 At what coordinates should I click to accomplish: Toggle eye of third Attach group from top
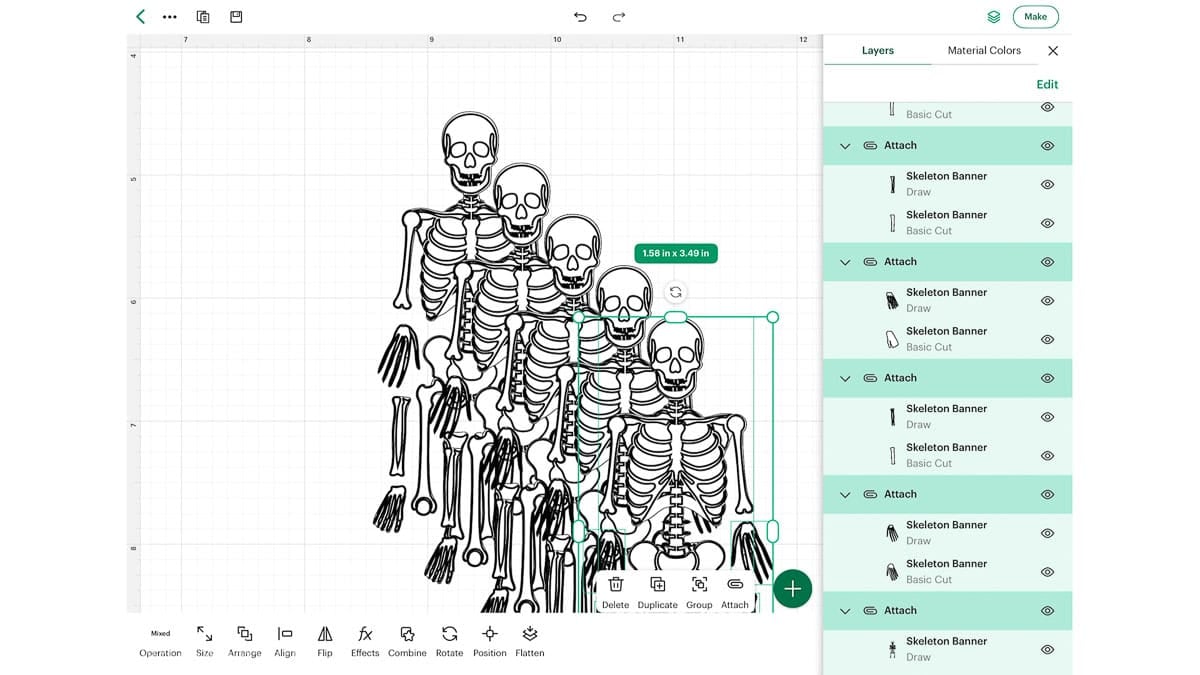(x=1047, y=378)
